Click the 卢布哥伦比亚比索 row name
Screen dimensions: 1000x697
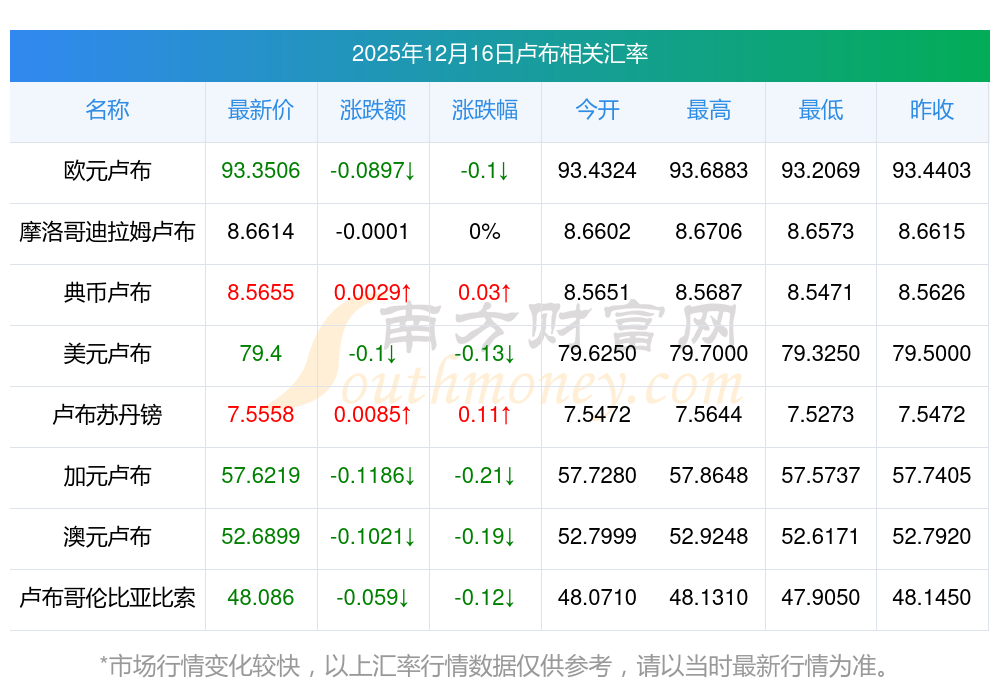point(107,598)
